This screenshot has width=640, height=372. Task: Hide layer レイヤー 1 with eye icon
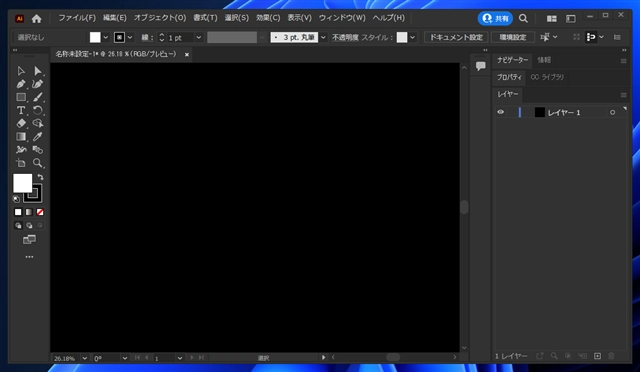500,112
